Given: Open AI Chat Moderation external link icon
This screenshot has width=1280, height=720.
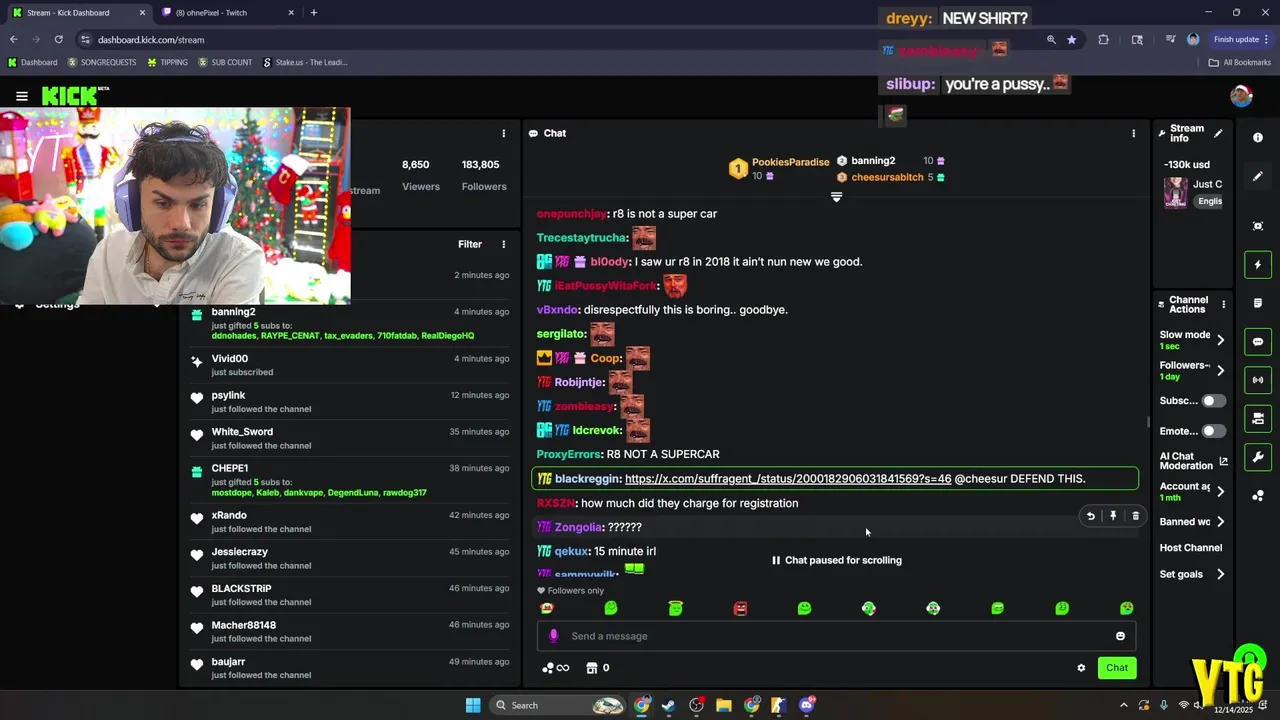Looking at the screenshot, I should 1223,461.
